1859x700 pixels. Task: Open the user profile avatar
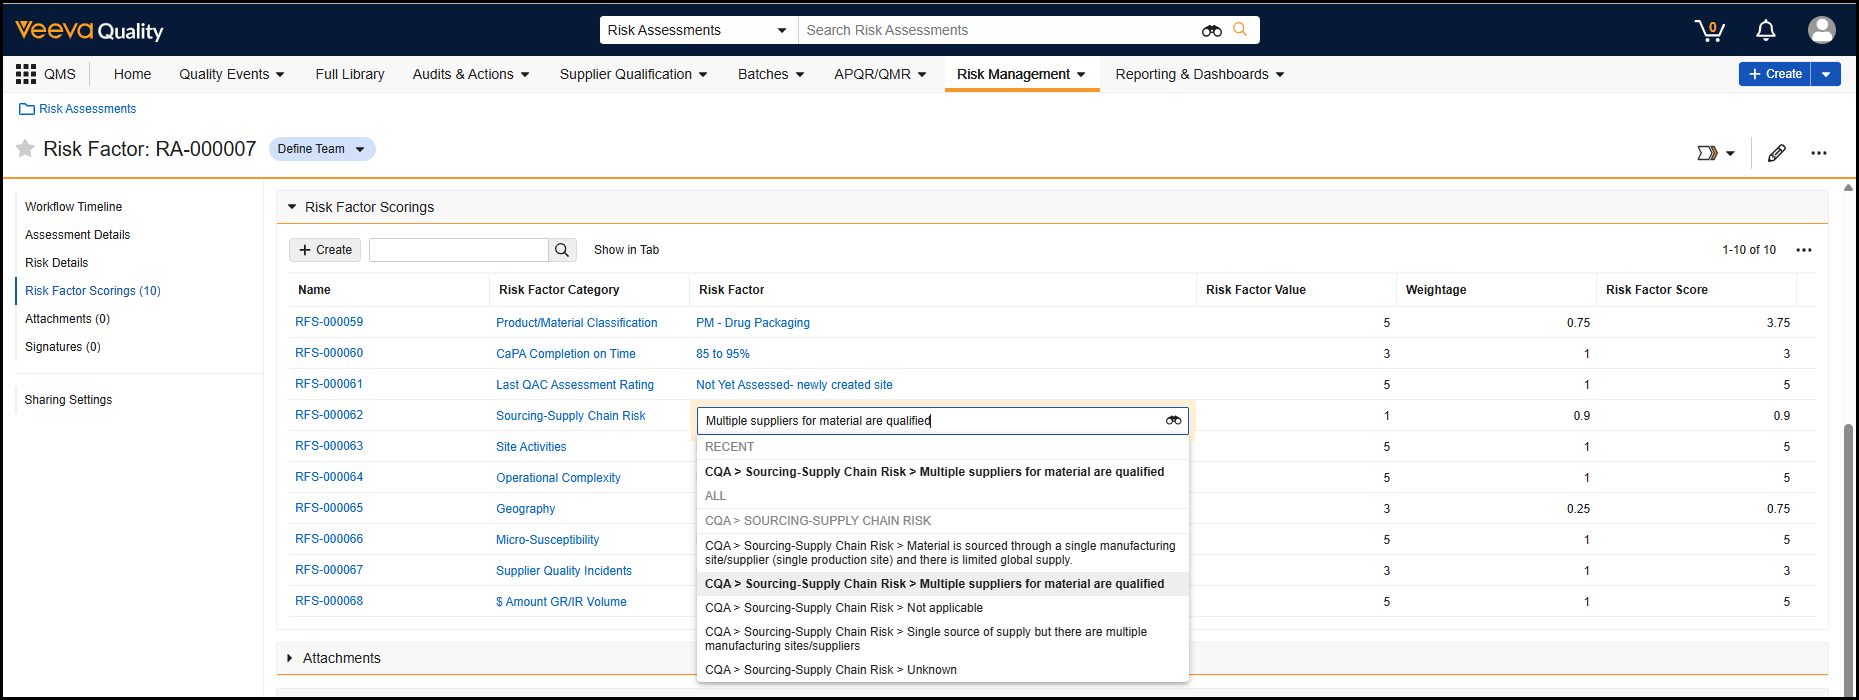pyautogui.click(x=1821, y=30)
